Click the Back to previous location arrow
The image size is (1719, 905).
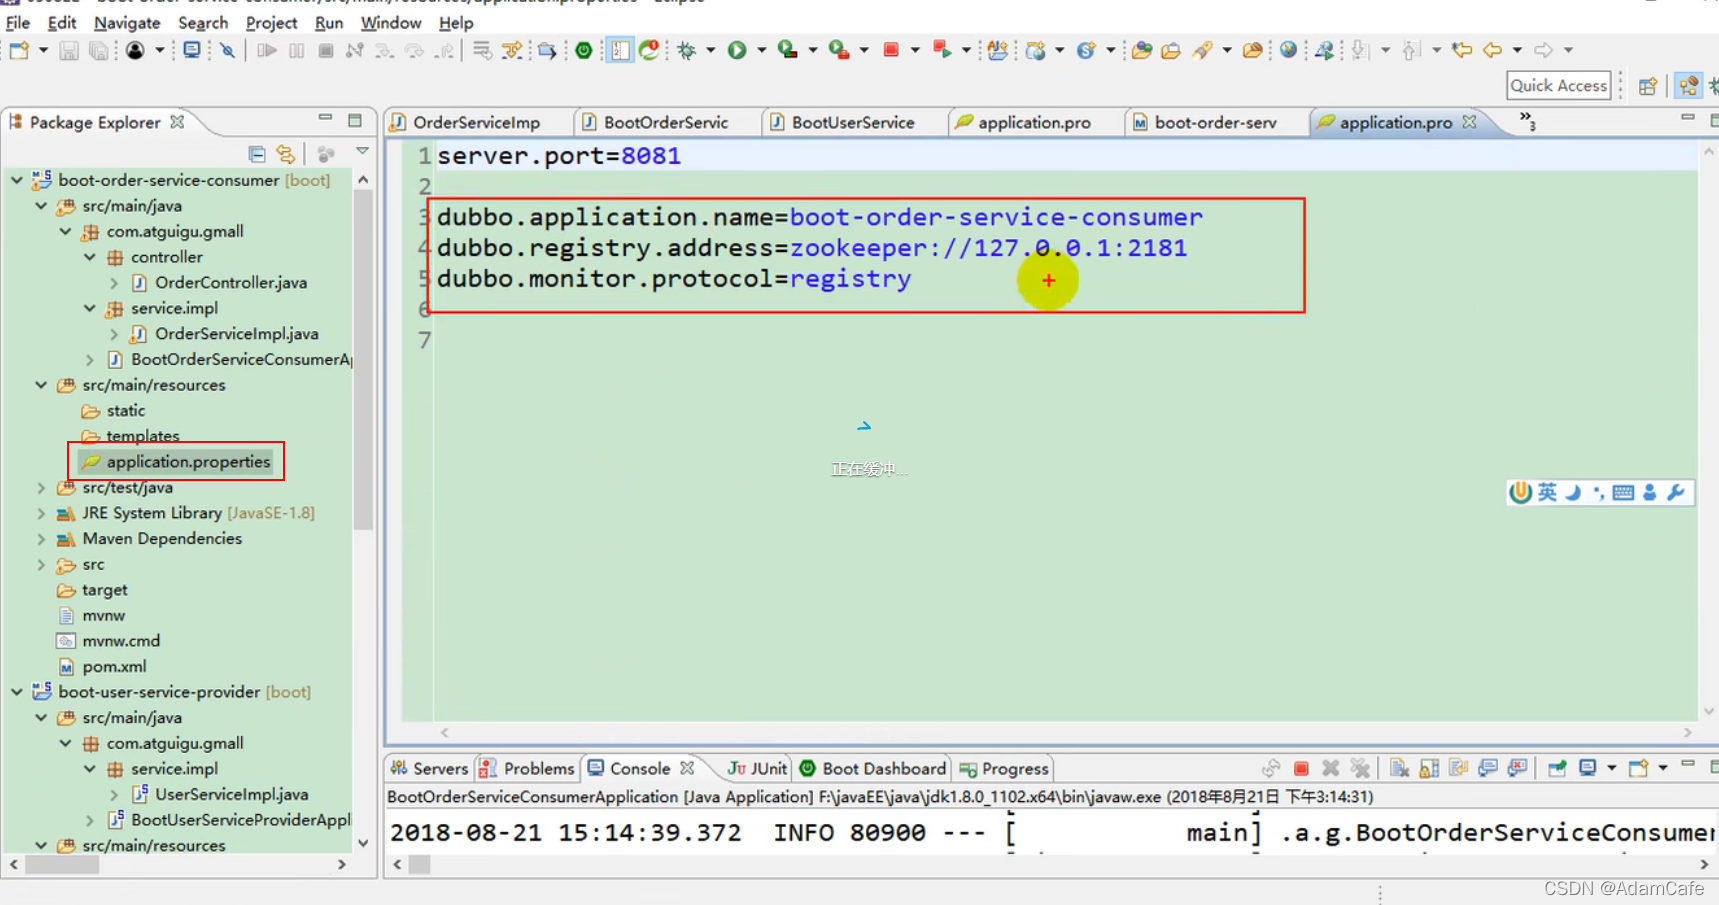point(1493,50)
